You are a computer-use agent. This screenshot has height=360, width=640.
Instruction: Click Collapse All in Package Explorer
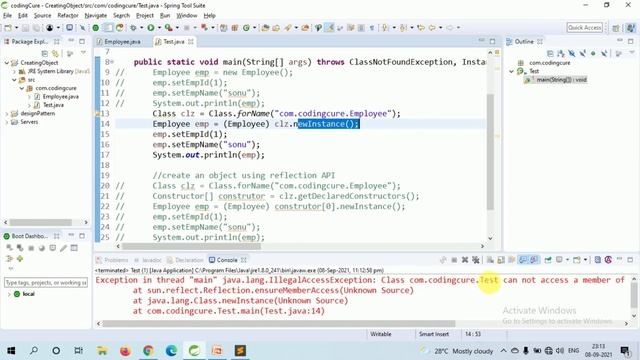coord(44,53)
